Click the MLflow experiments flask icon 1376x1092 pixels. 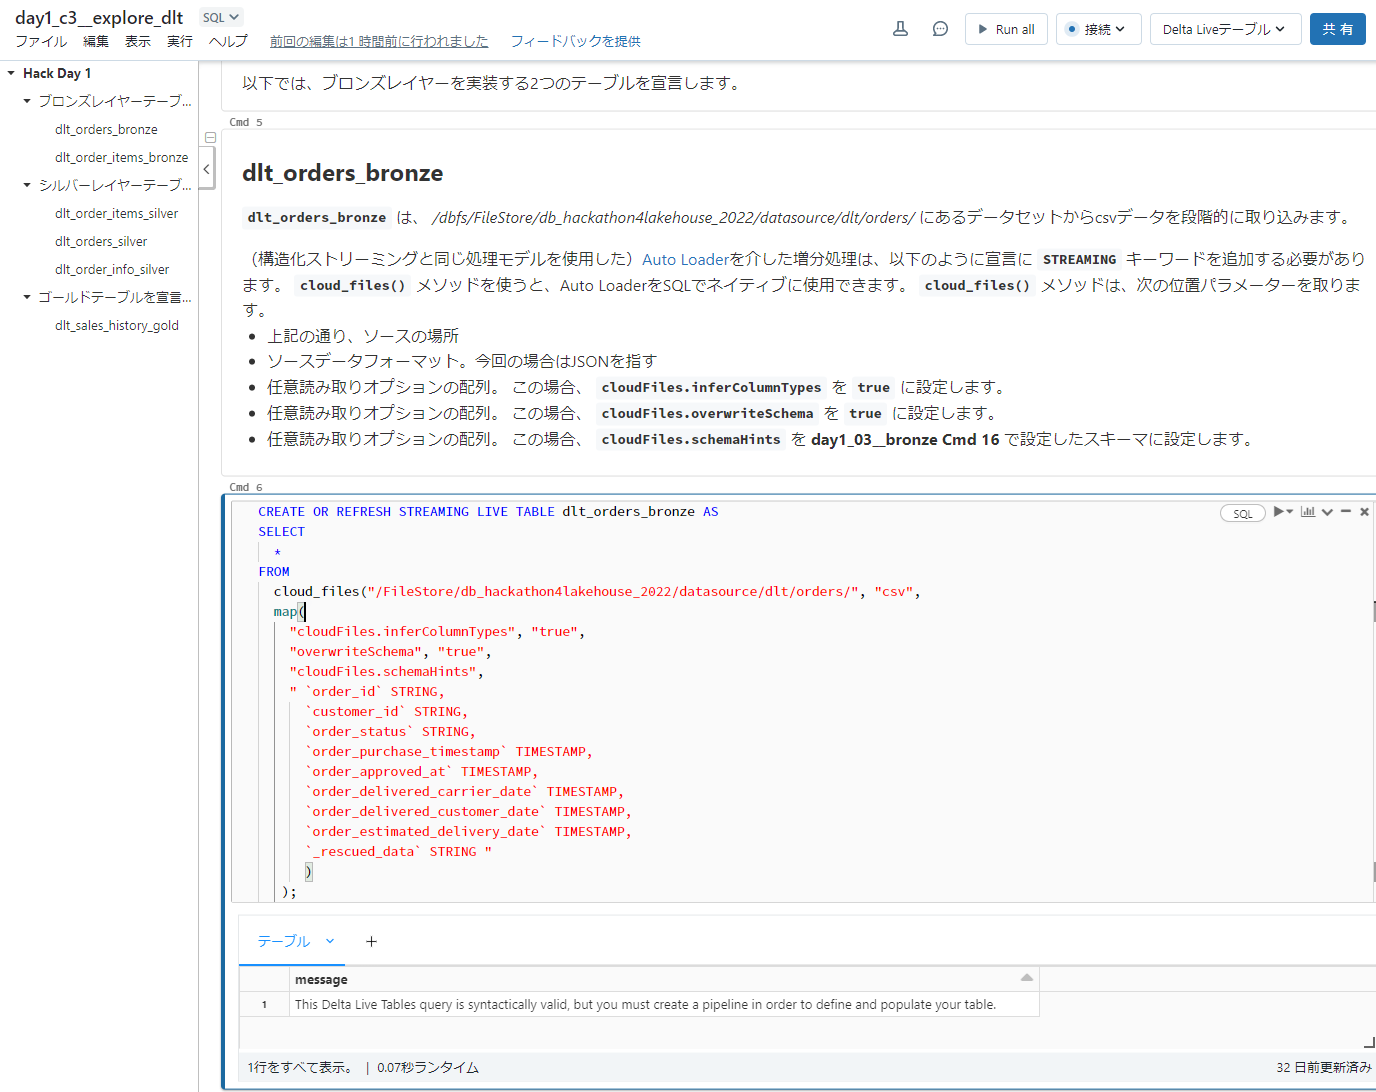coord(899,29)
